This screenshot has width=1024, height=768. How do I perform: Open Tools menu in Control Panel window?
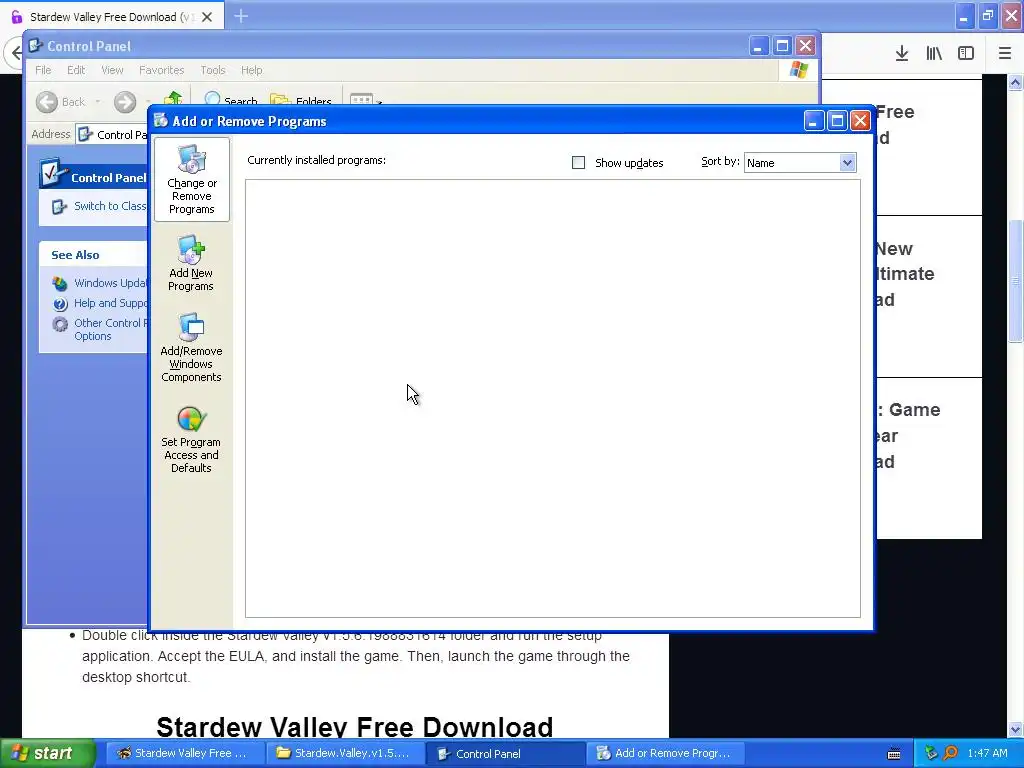[x=212, y=70]
